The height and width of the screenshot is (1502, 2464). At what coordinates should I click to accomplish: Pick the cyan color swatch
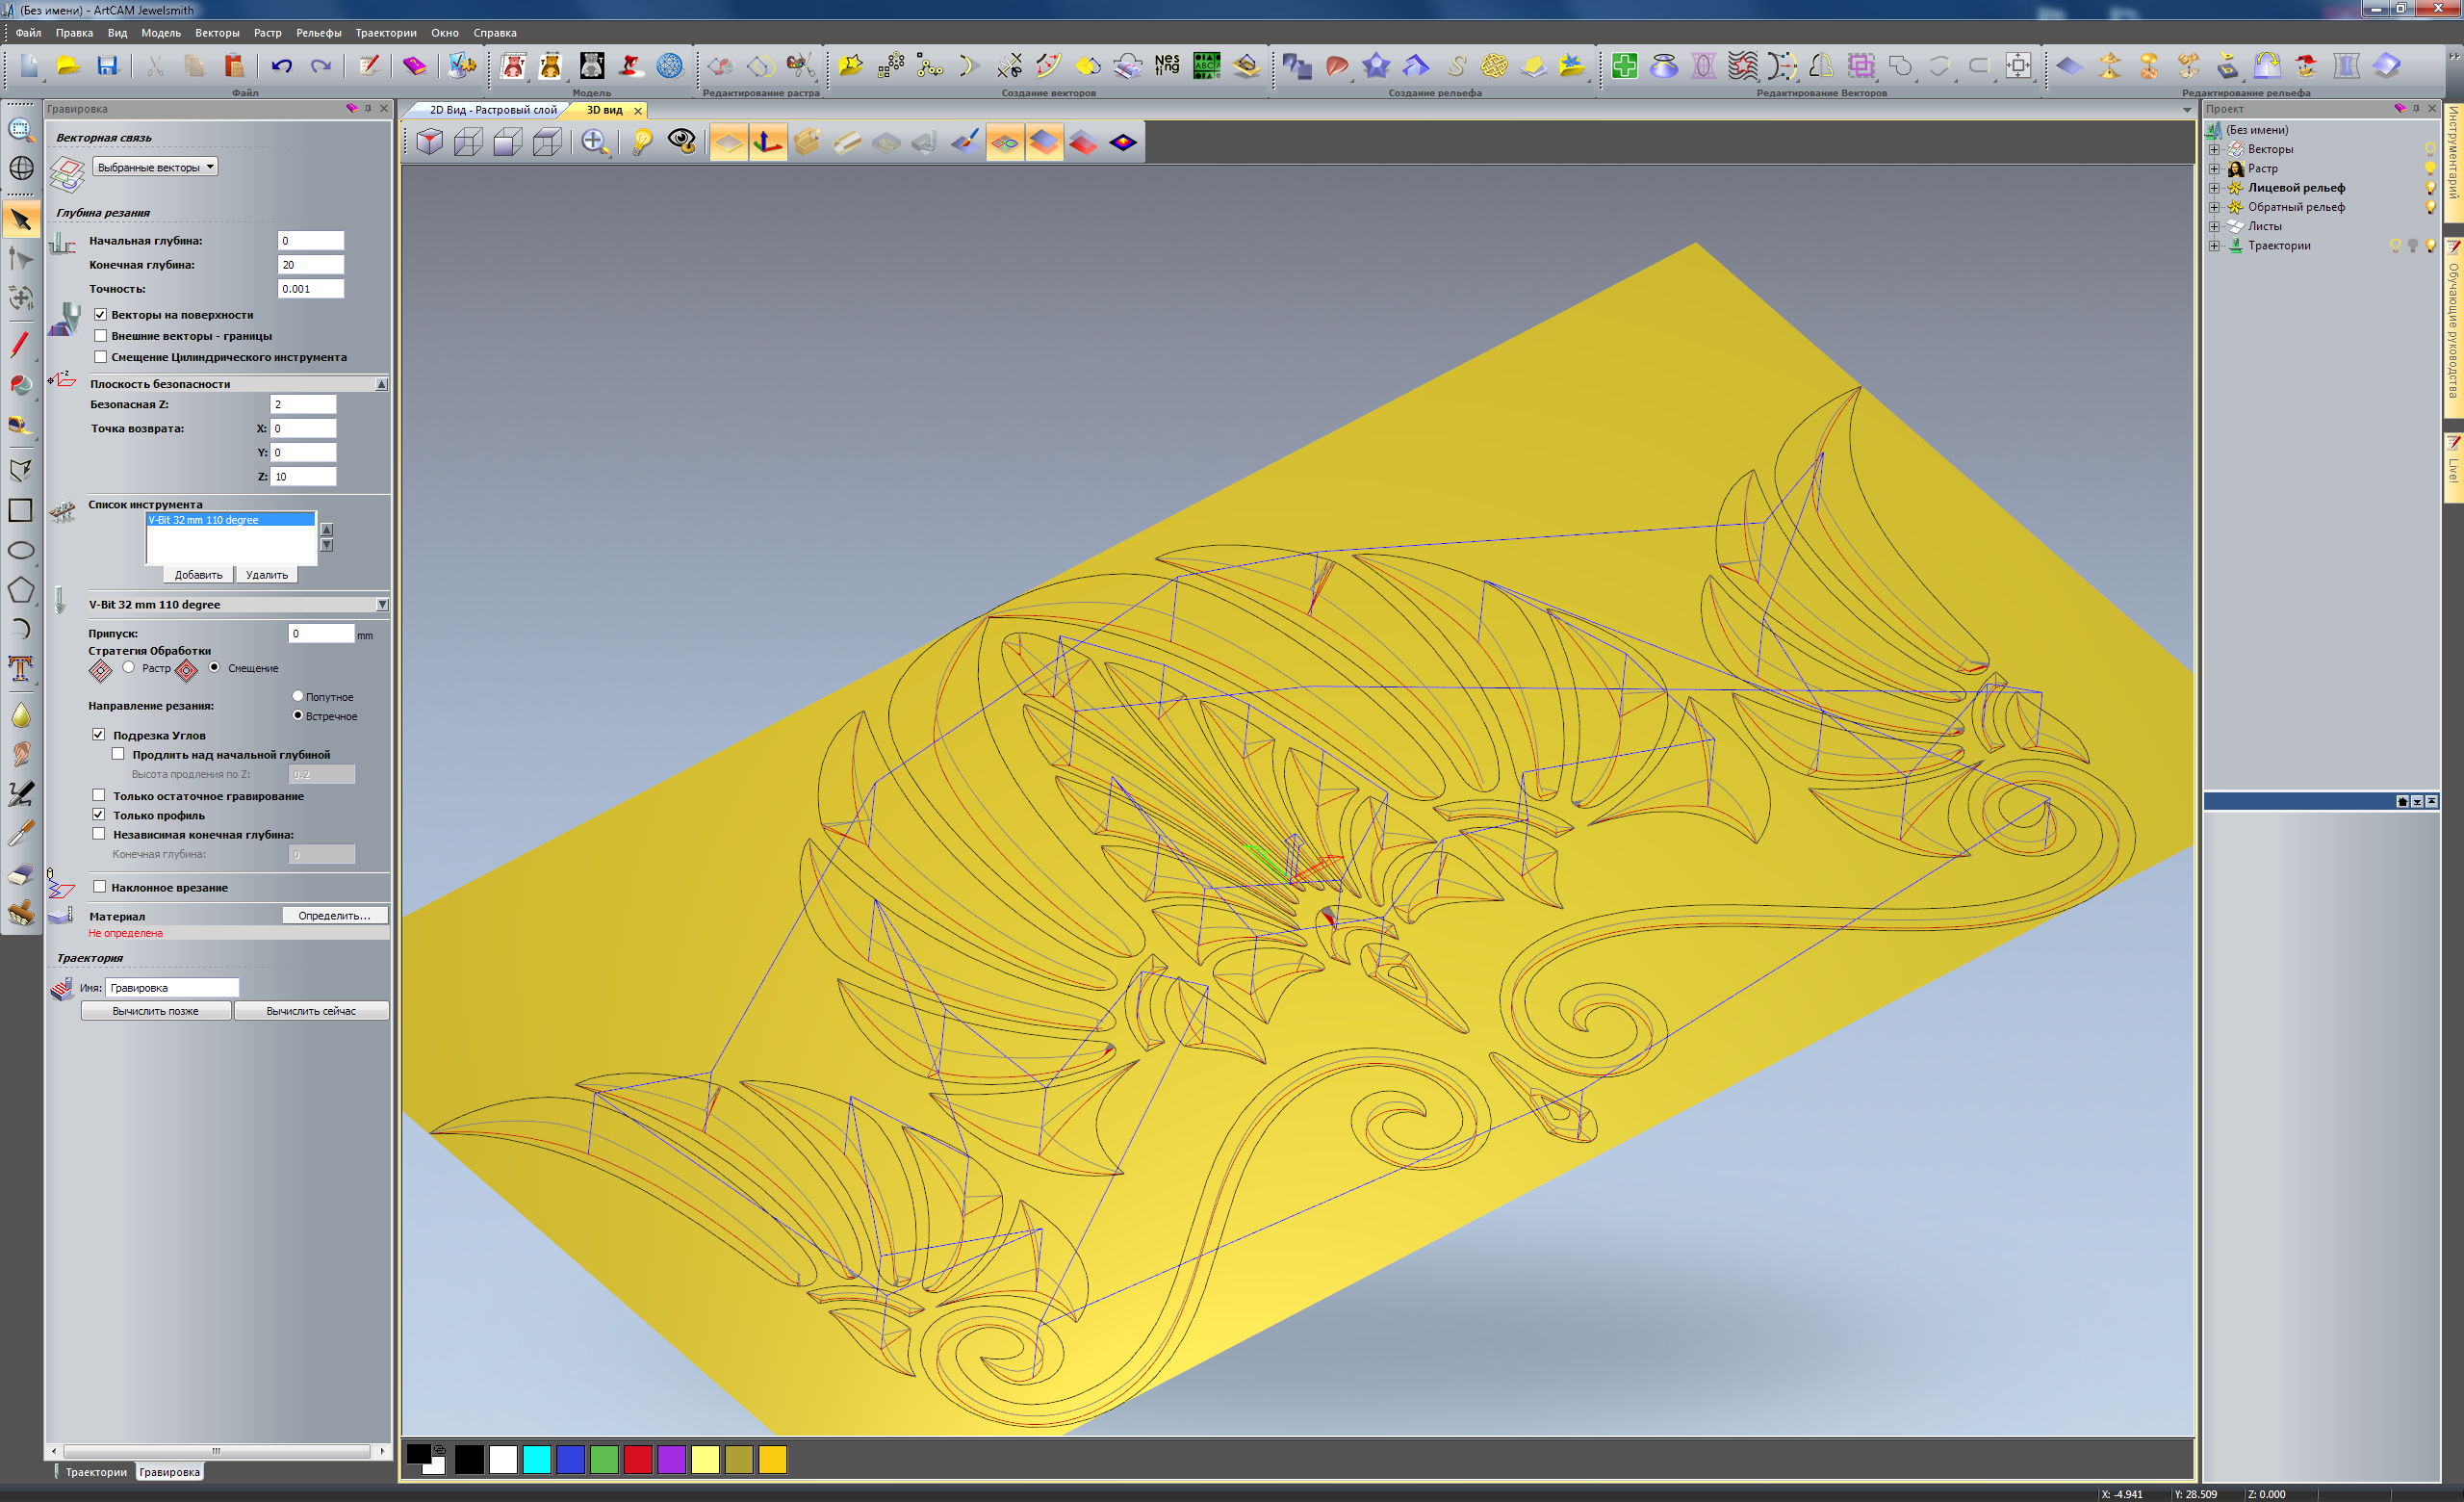537,1460
